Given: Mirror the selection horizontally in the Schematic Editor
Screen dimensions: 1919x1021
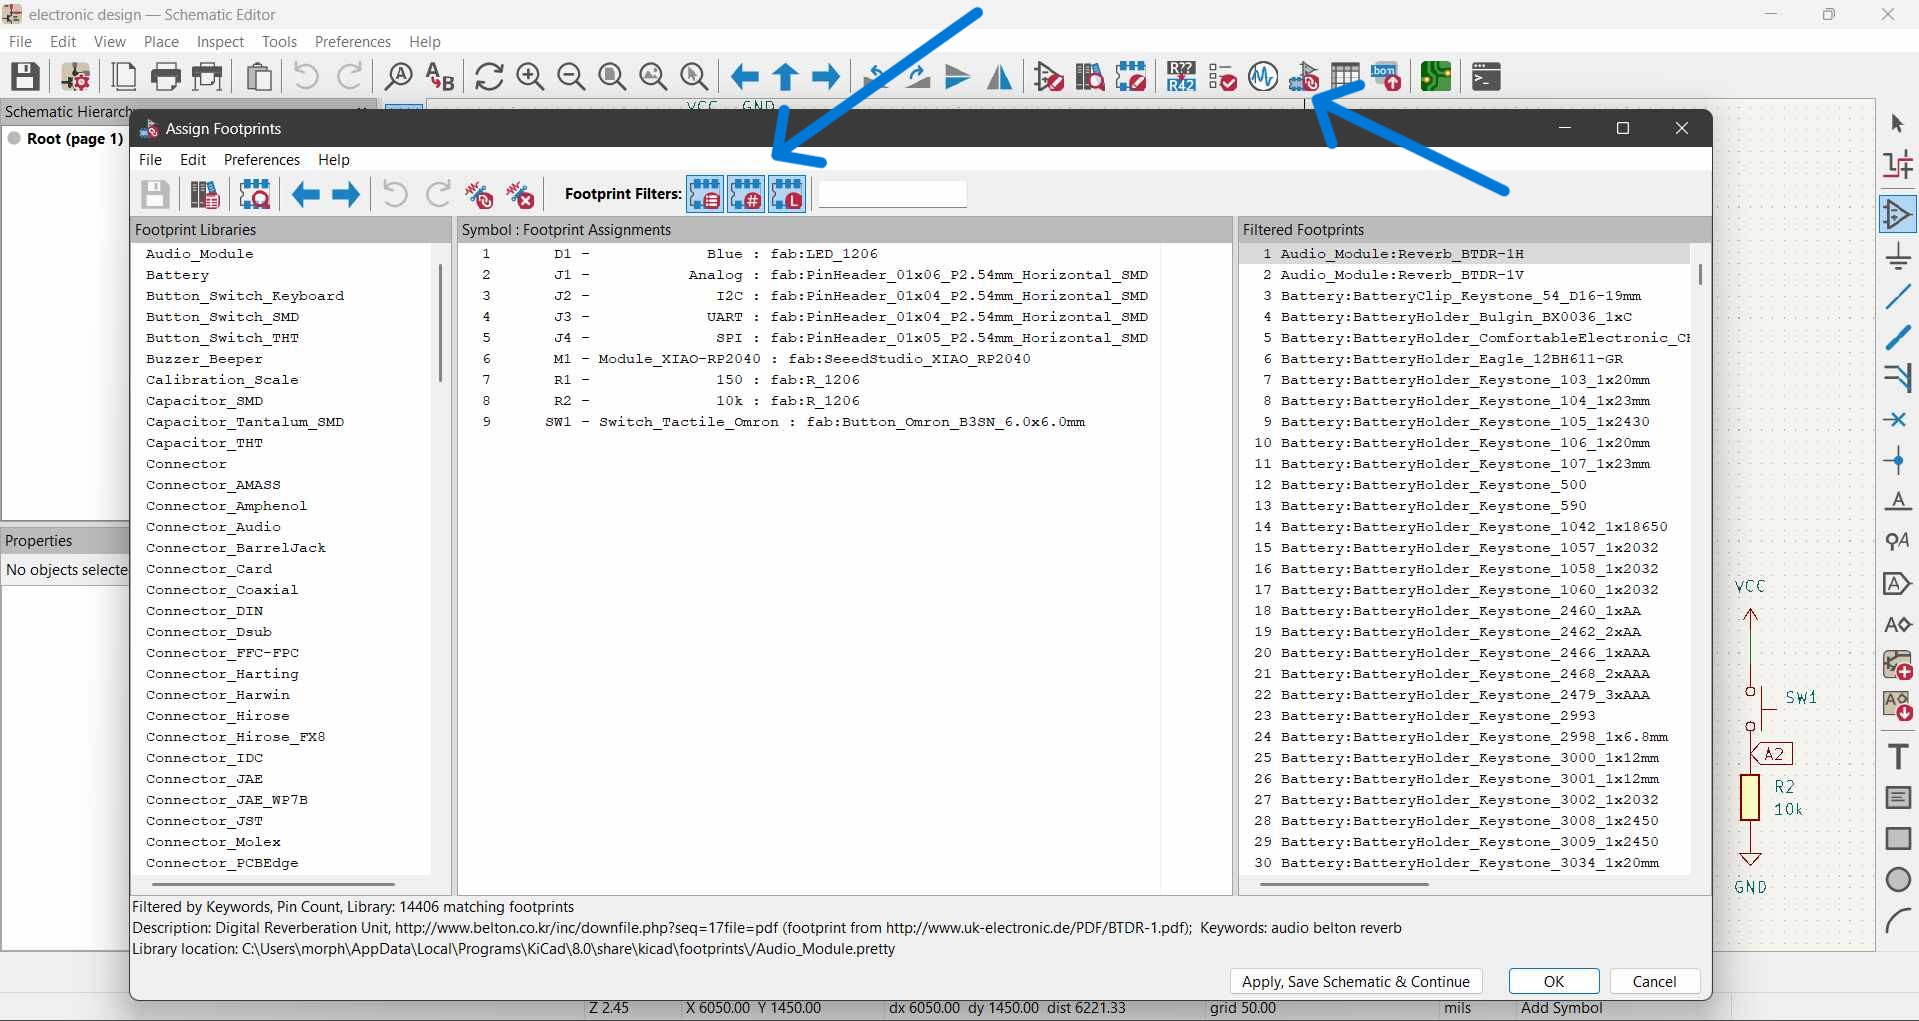Looking at the screenshot, I should click(x=999, y=76).
